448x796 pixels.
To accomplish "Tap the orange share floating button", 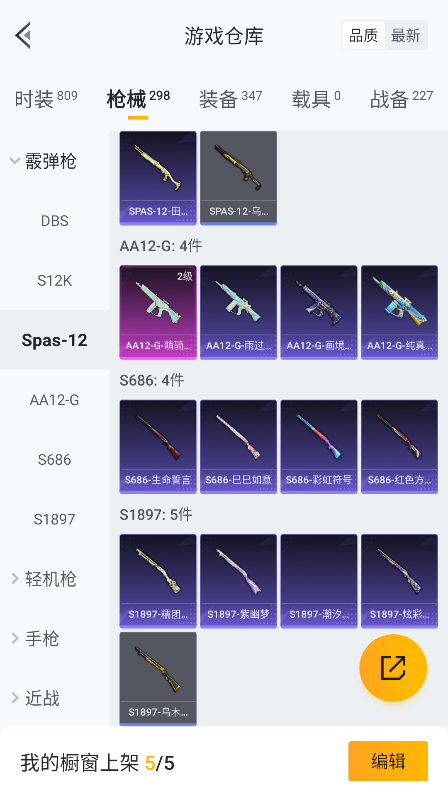I will [x=393, y=668].
